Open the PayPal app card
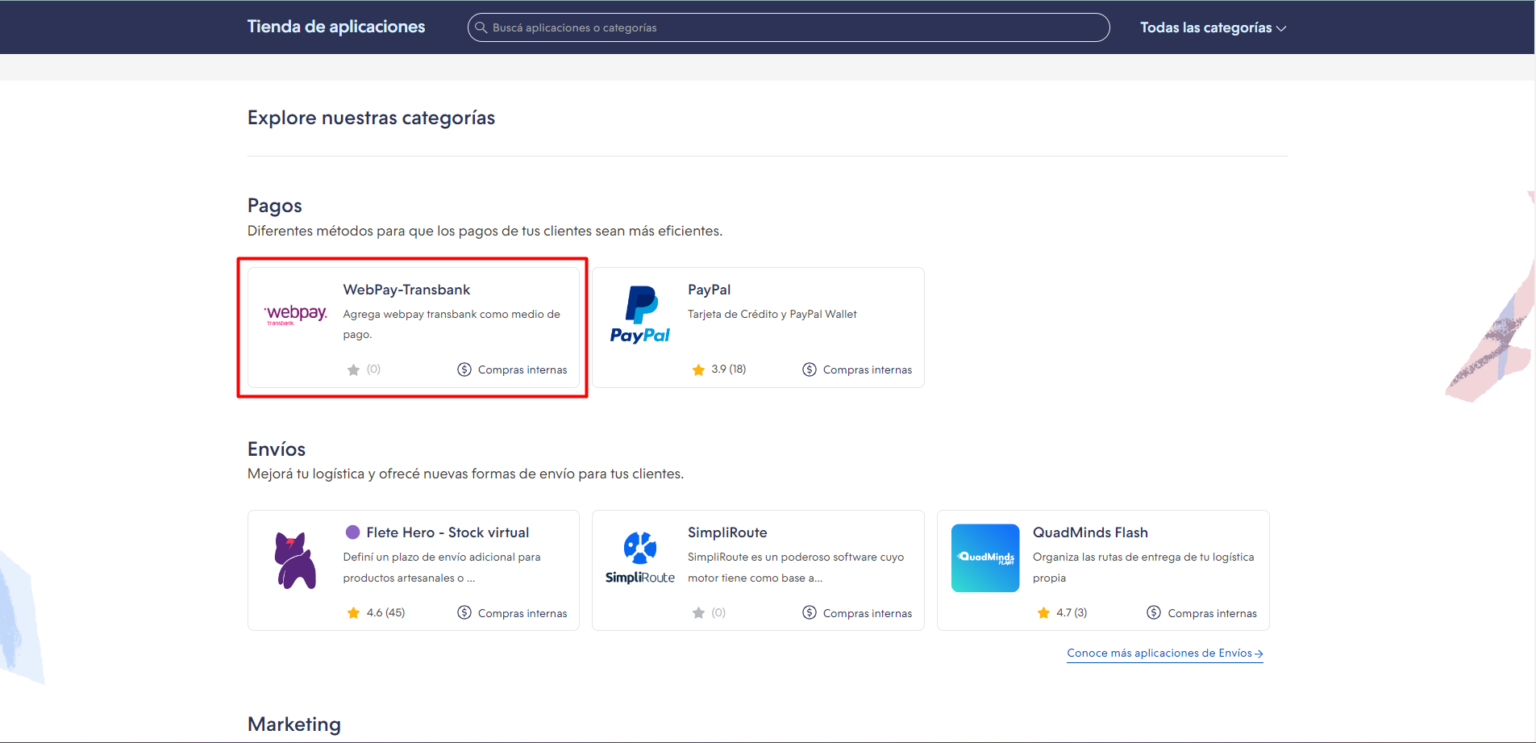 757,327
